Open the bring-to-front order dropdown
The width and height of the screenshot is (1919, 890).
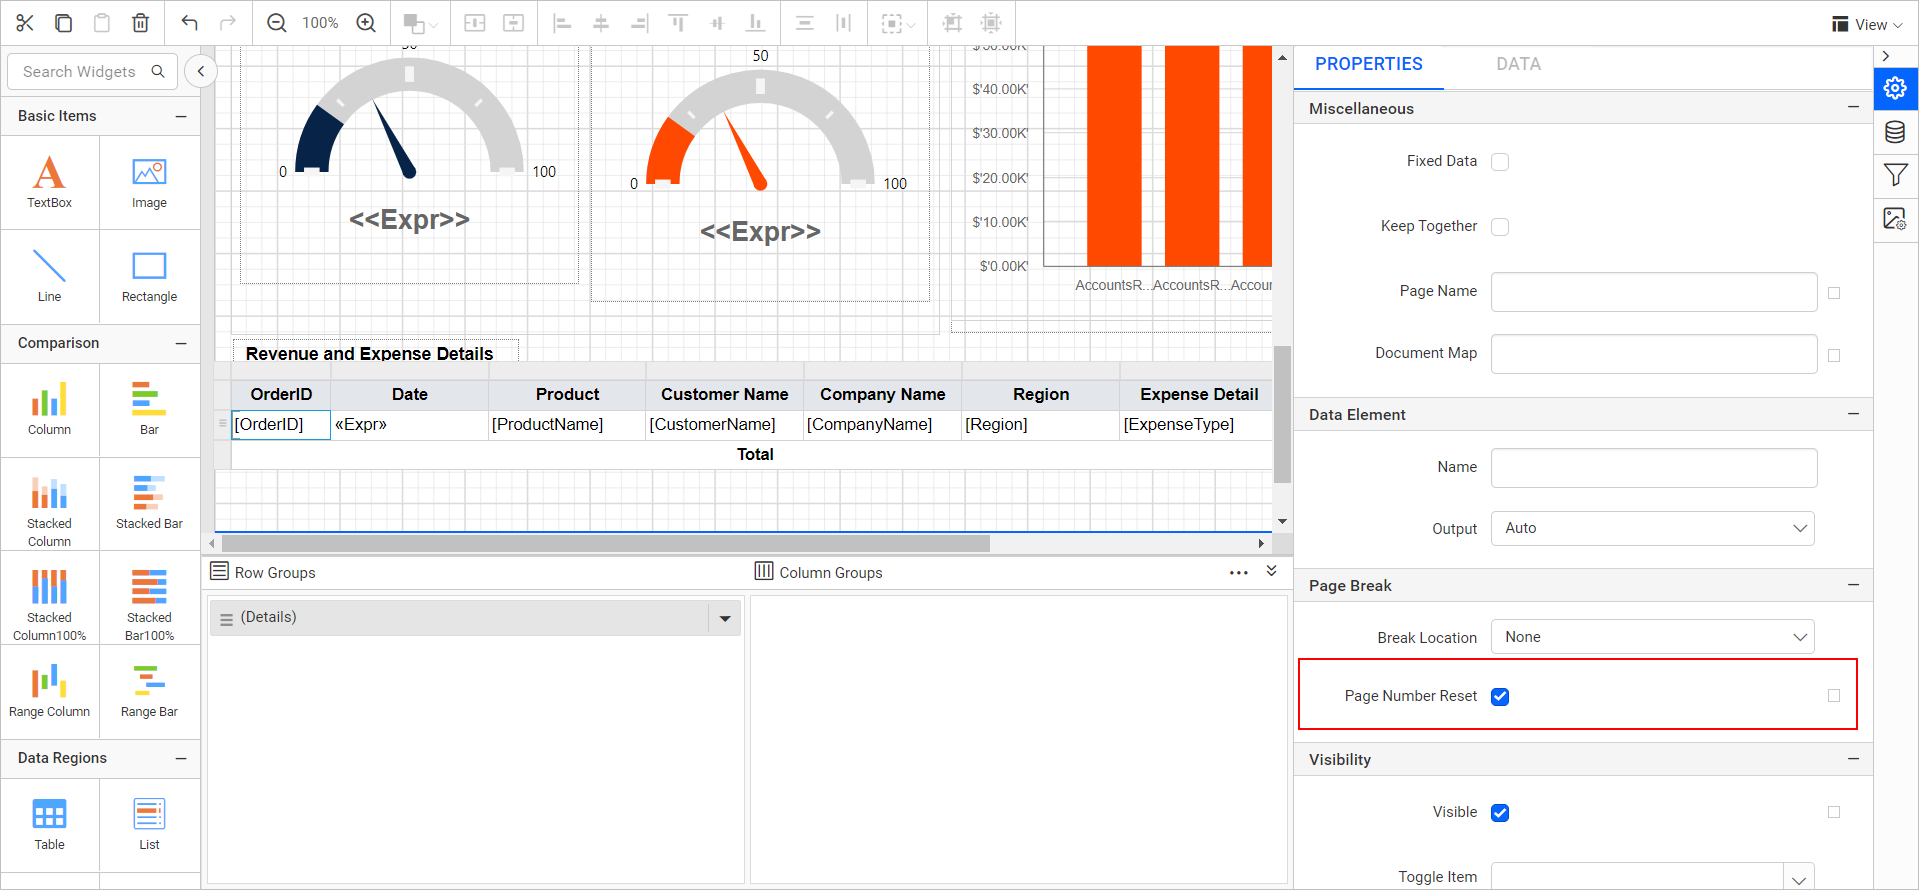(x=420, y=23)
